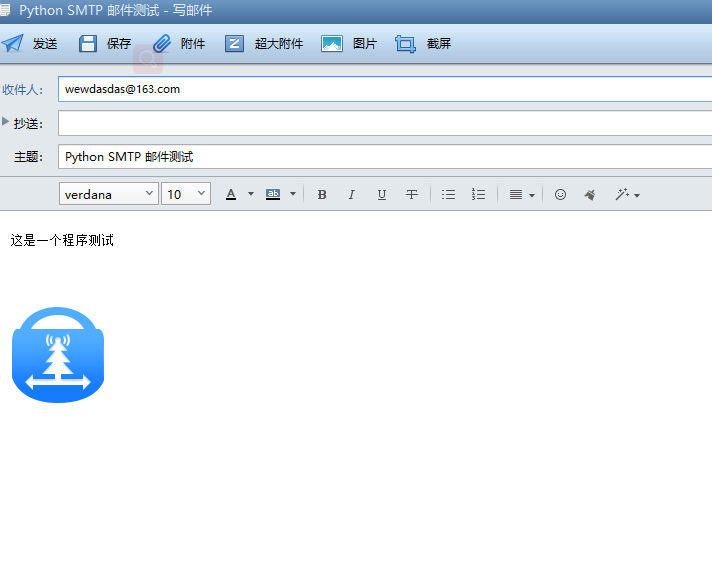The width and height of the screenshot is (712, 564).
Task: Open the highlight color dropdown arrow
Action: click(293, 194)
